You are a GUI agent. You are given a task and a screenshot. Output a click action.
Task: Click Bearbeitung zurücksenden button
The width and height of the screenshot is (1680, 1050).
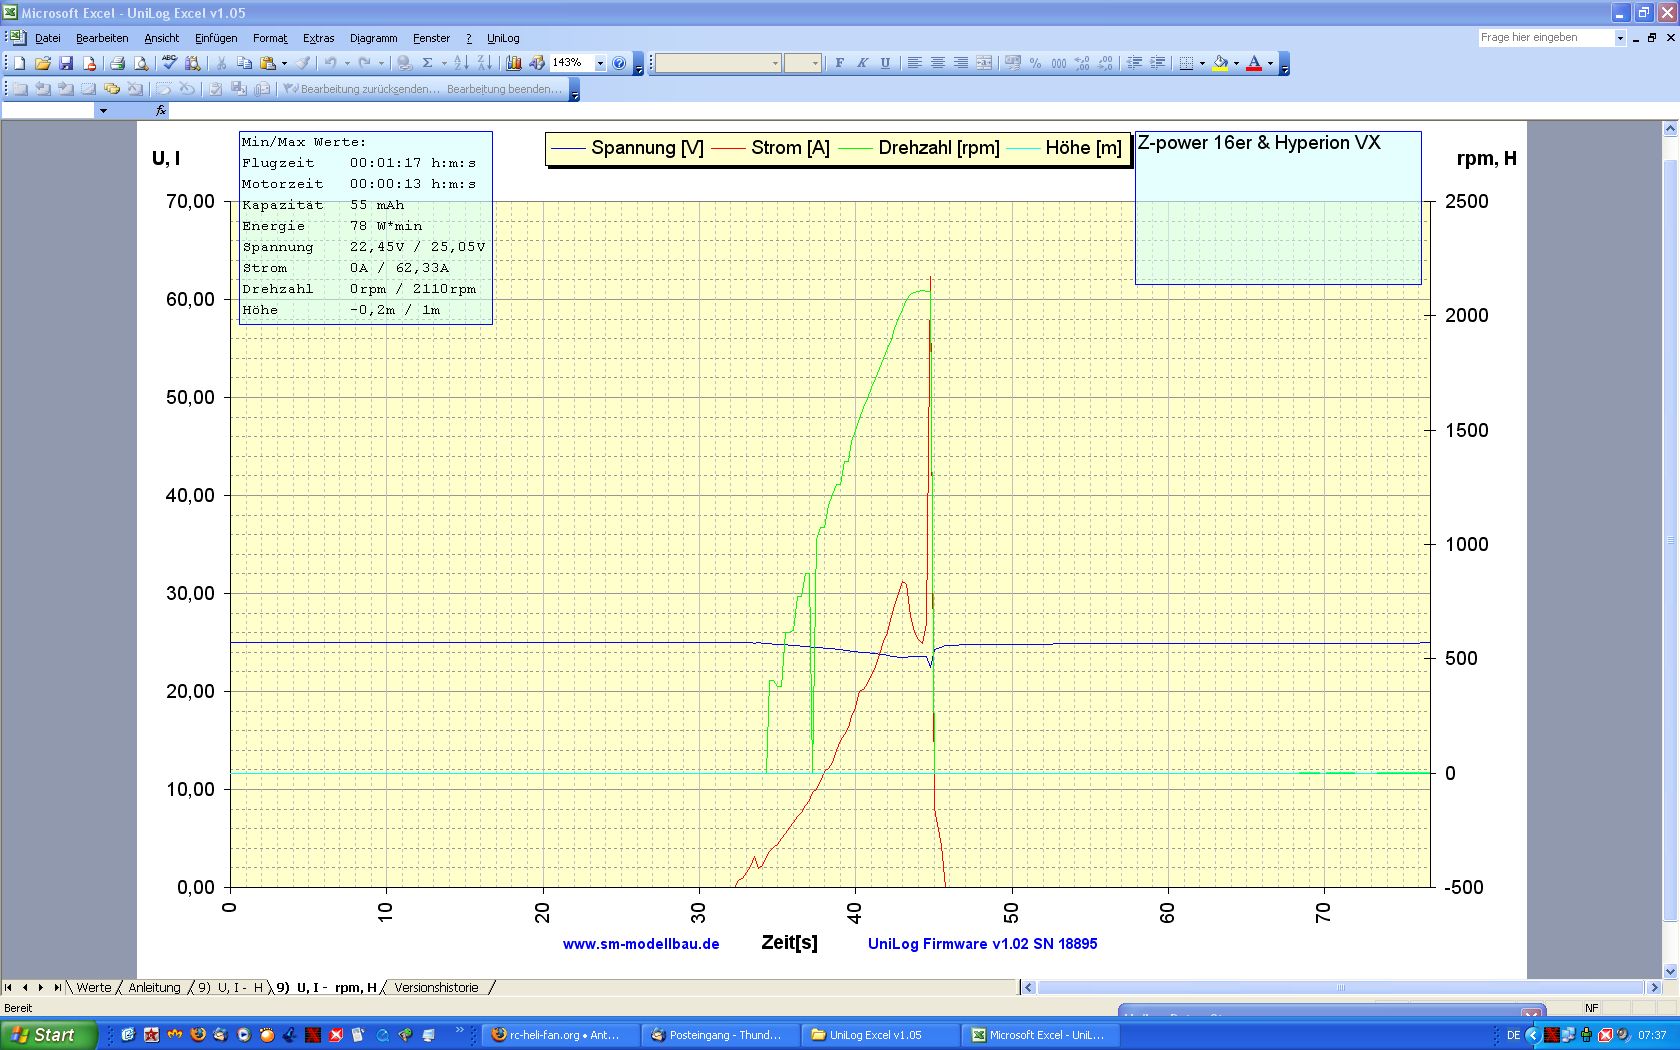click(362, 89)
